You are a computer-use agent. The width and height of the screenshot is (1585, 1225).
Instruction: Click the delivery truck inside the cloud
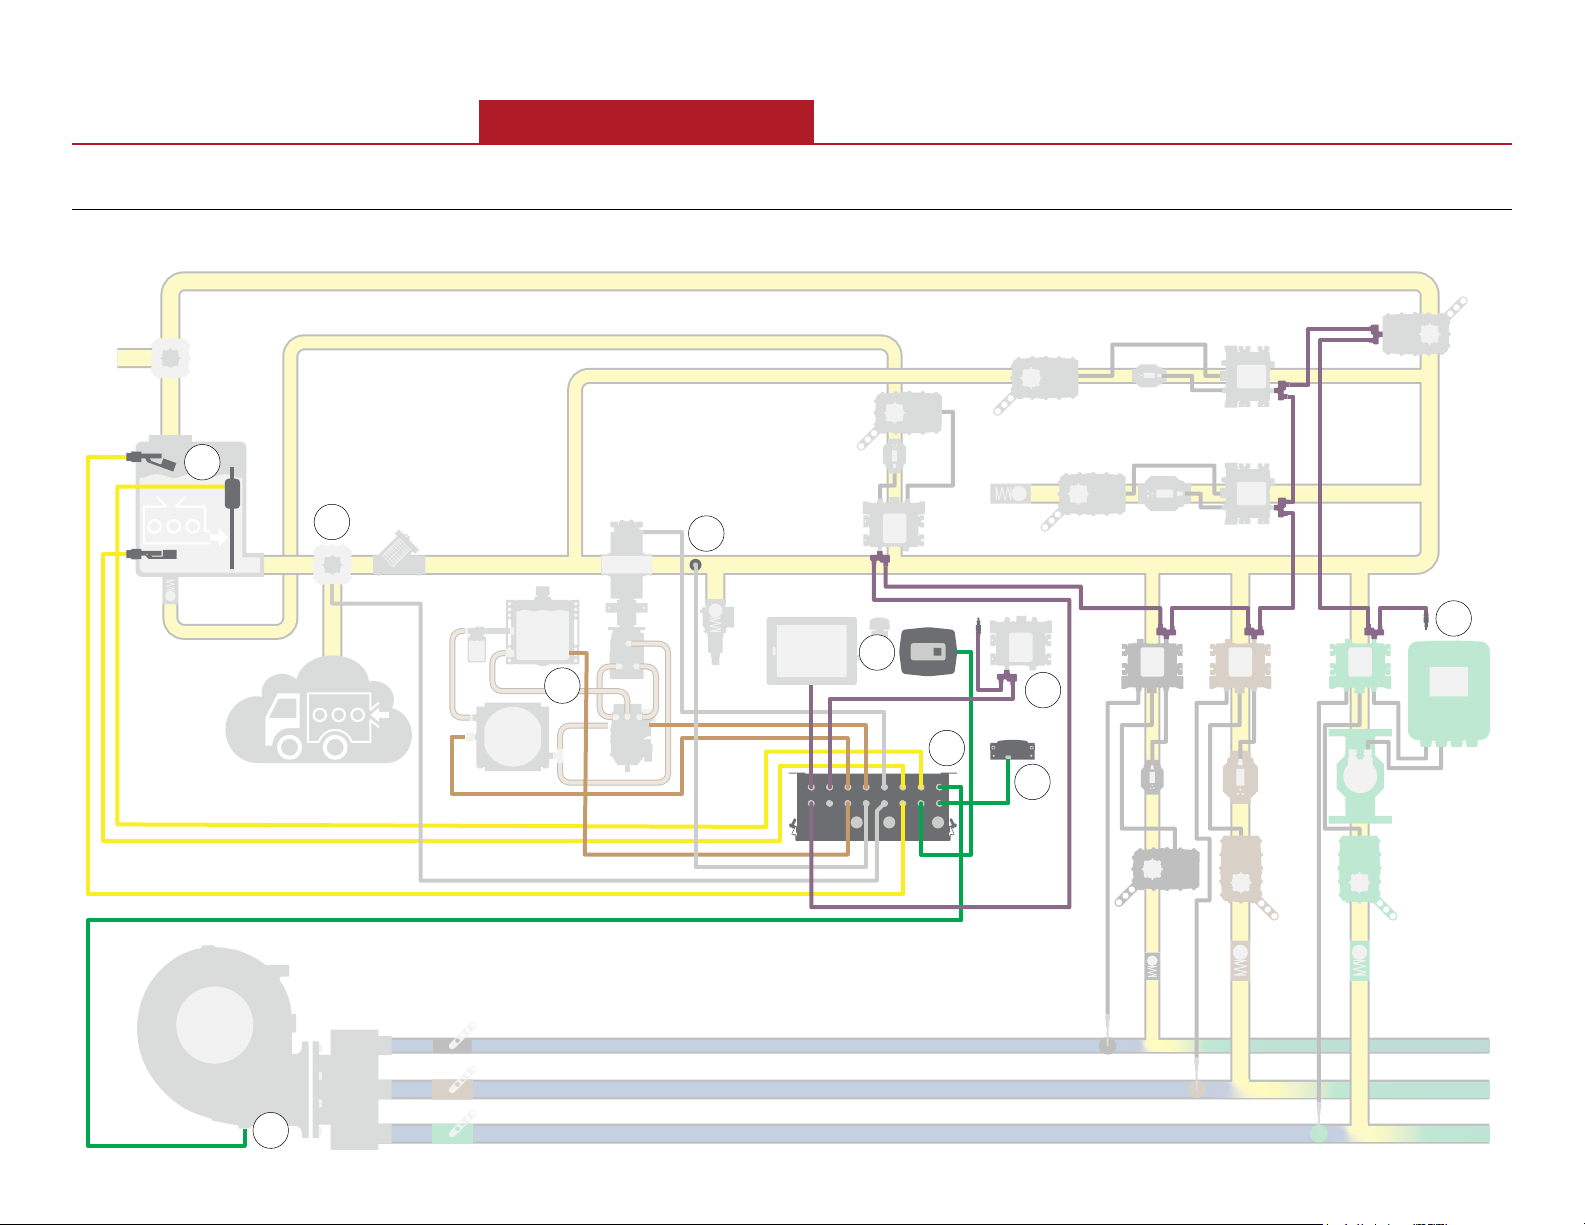tap(319, 725)
